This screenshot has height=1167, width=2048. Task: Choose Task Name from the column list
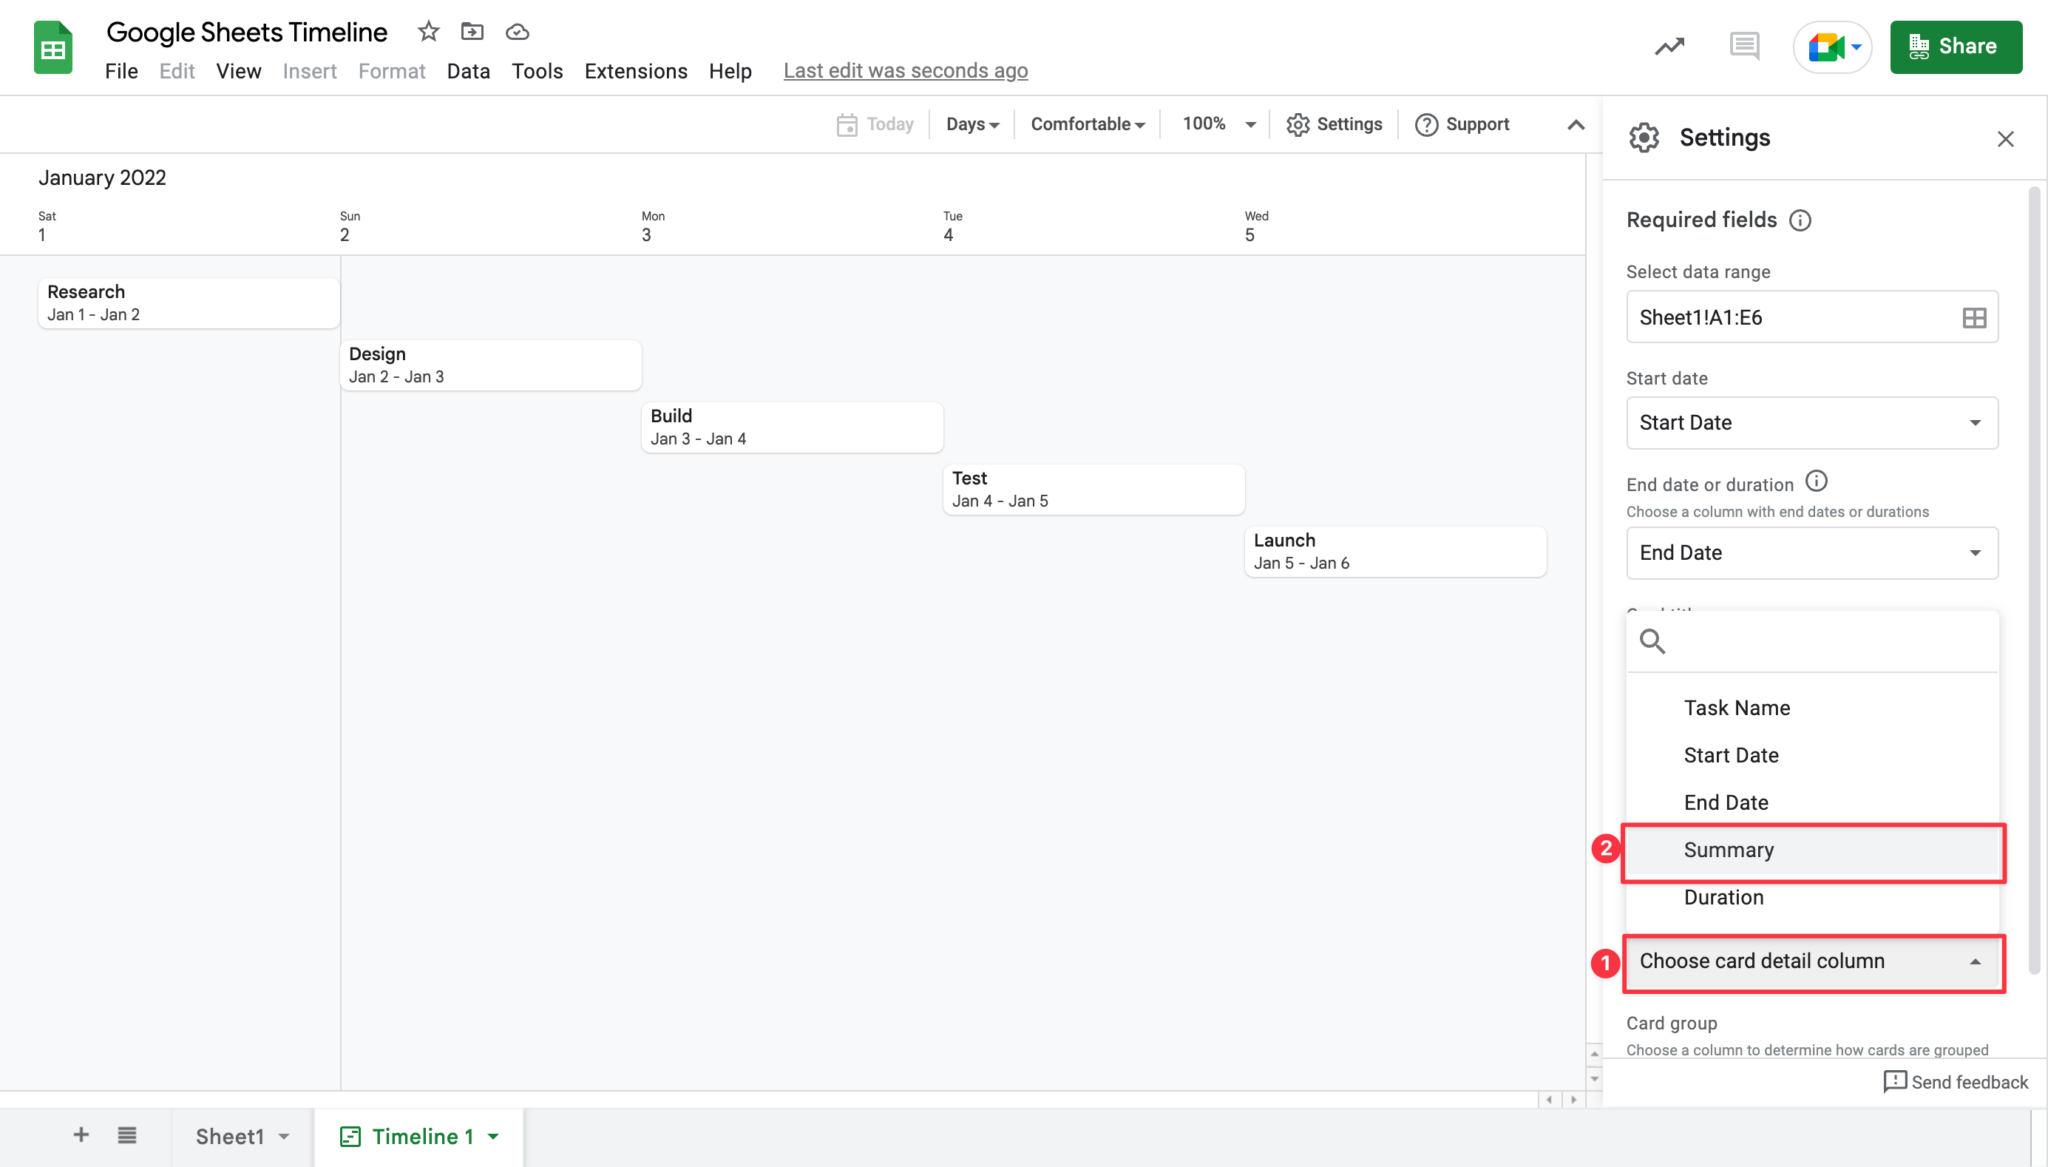[x=1812, y=708]
